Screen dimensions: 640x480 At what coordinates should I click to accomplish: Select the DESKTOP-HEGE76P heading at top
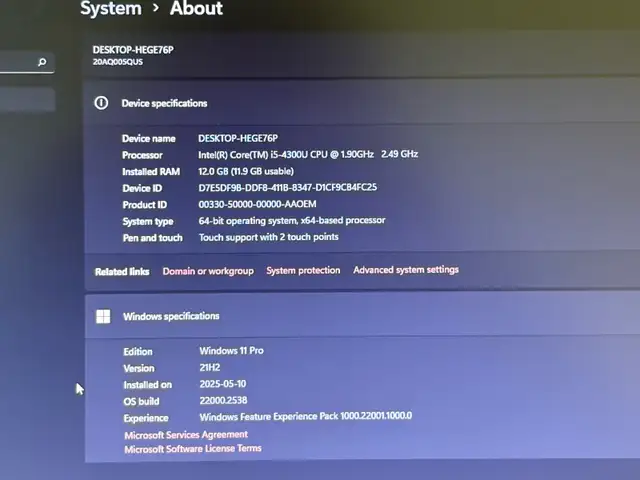tap(133, 50)
